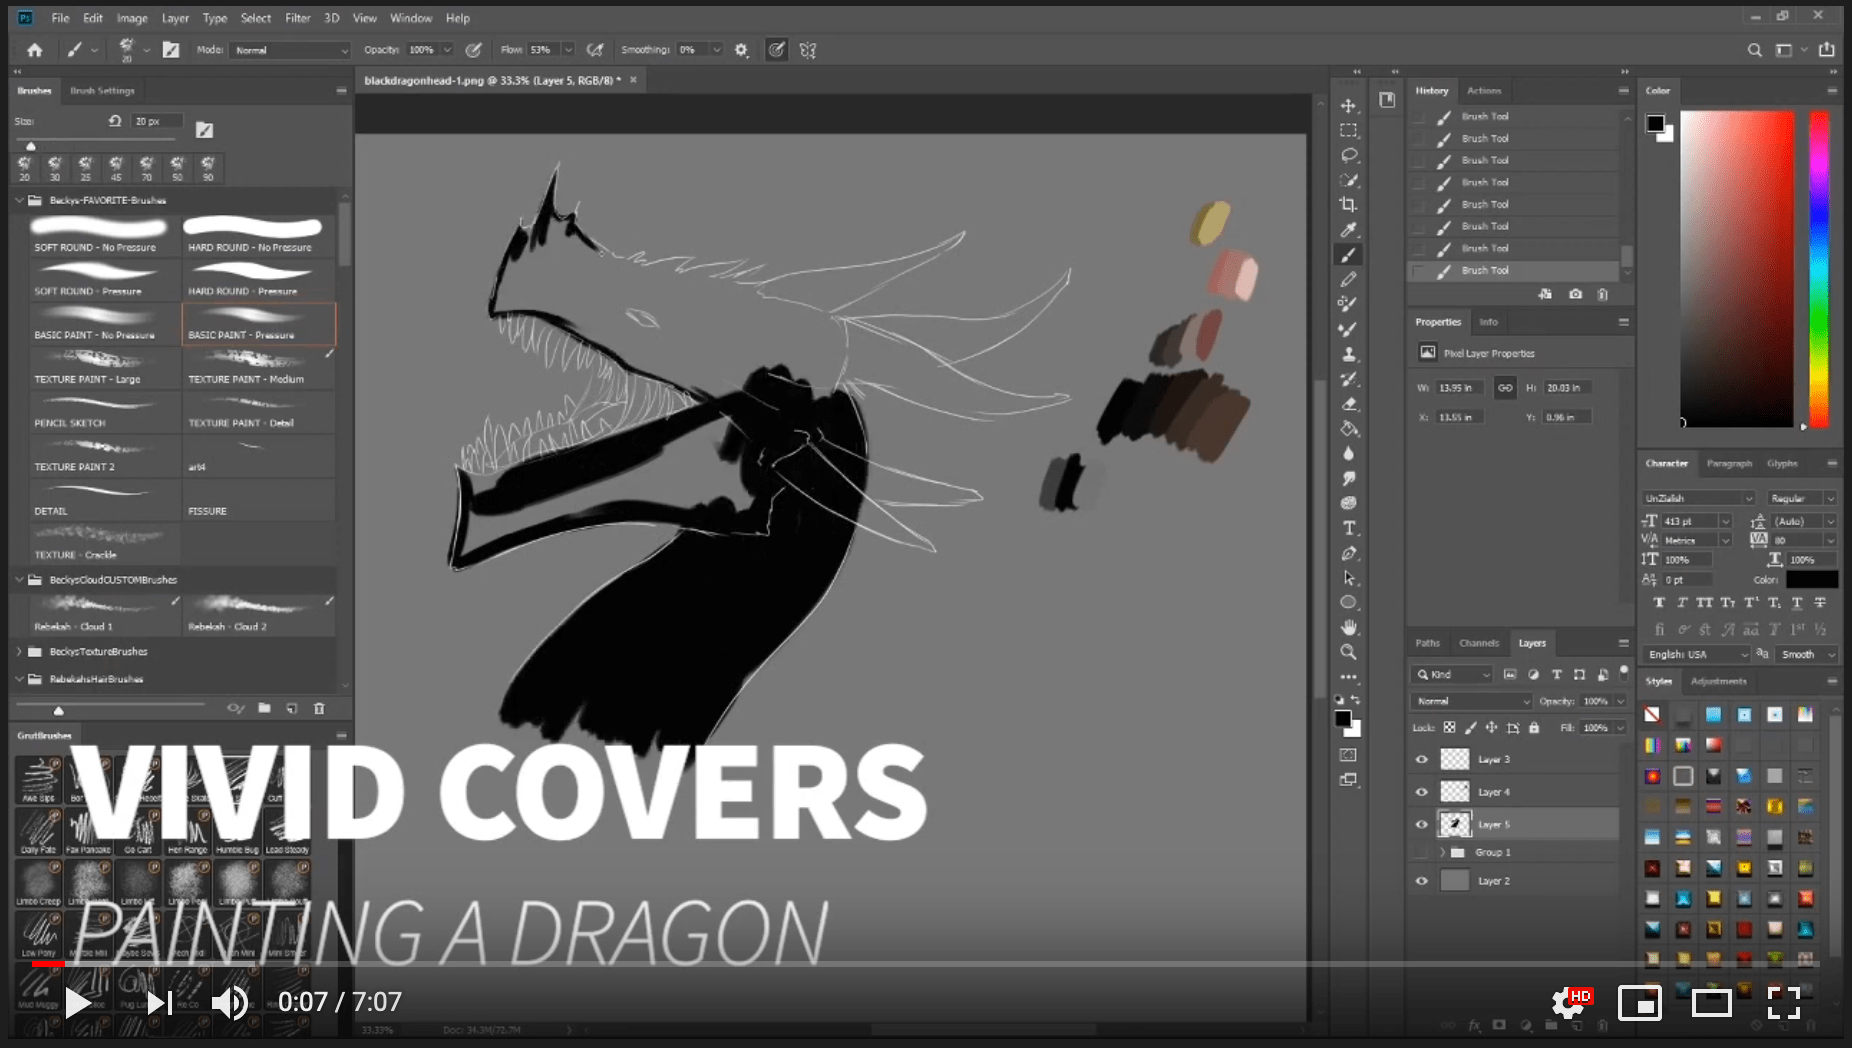Viewport: 1852px width, 1048px height.
Task: Select the Rectangular Marquee tool
Action: point(1348,131)
